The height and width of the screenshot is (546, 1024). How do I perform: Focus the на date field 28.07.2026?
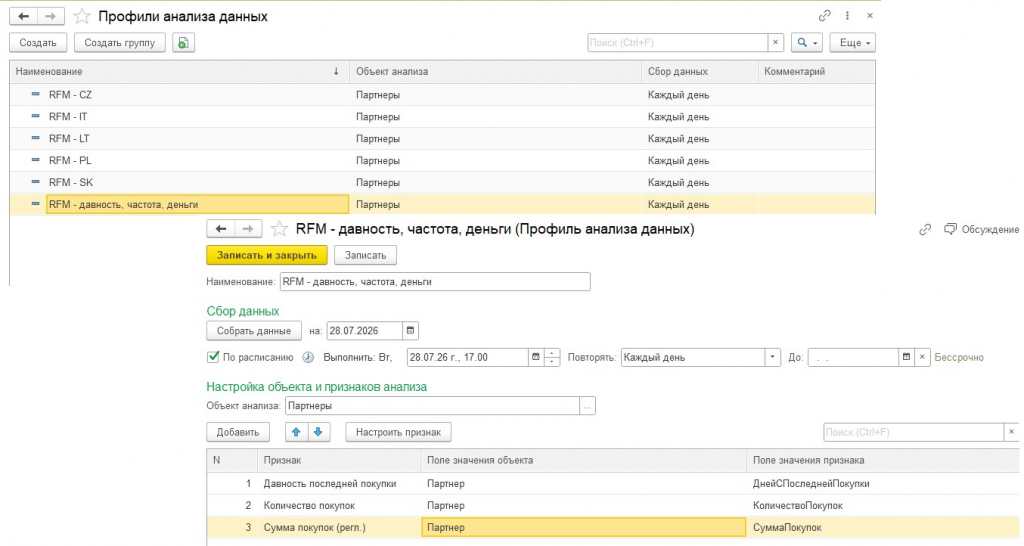[x=364, y=331]
